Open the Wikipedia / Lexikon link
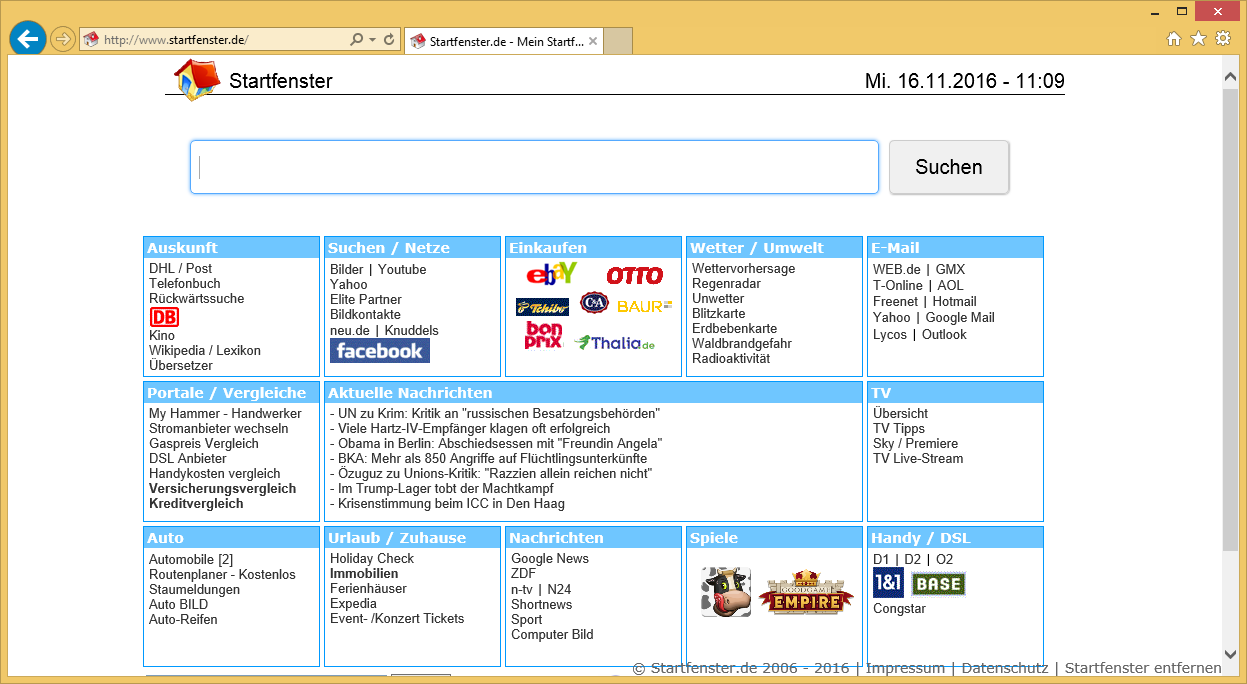The height and width of the screenshot is (684, 1247). 205,350
